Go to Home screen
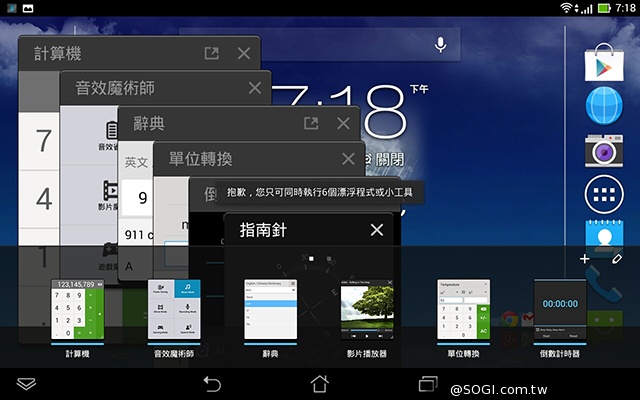Viewport: 640px width, 400px height. pyautogui.click(x=320, y=384)
